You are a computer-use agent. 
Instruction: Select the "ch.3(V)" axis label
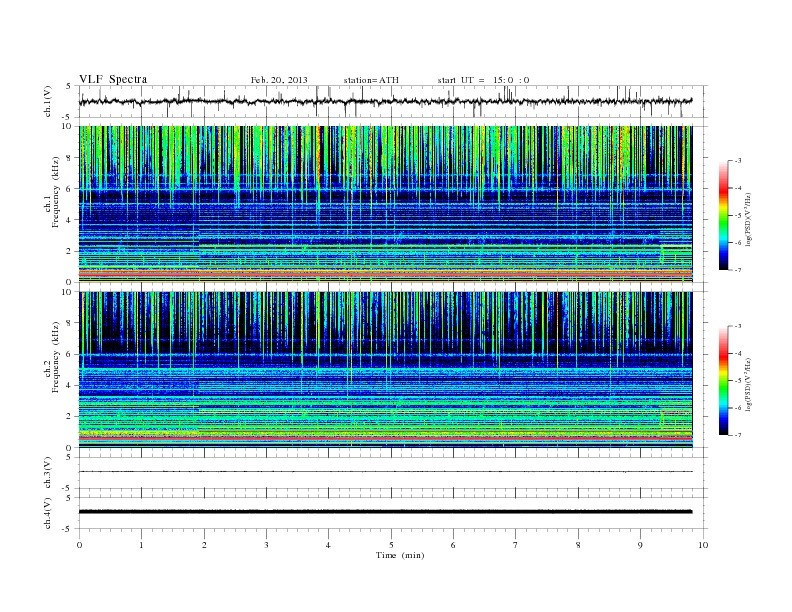(x=47, y=472)
